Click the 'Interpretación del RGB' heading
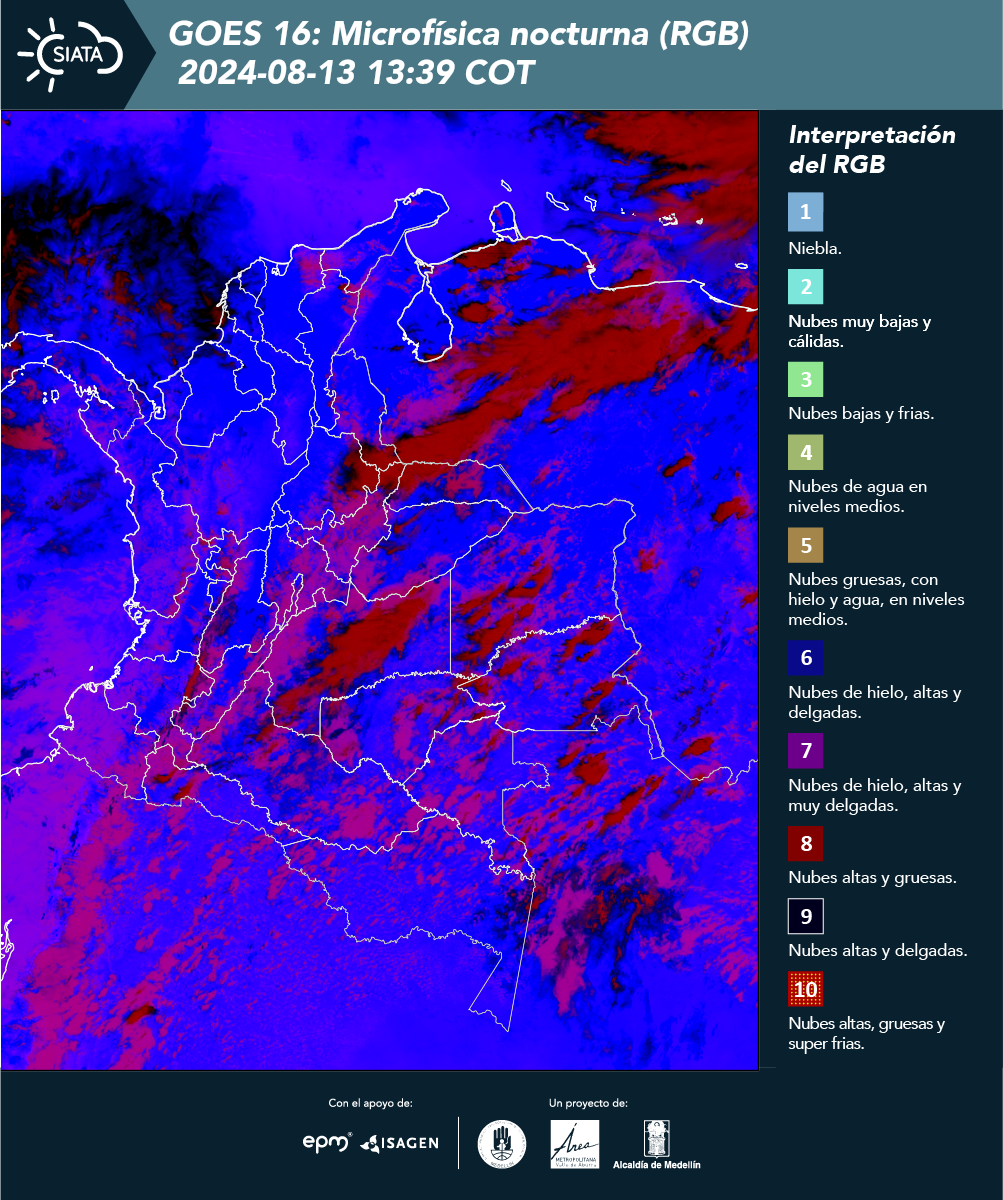 pos(872,150)
